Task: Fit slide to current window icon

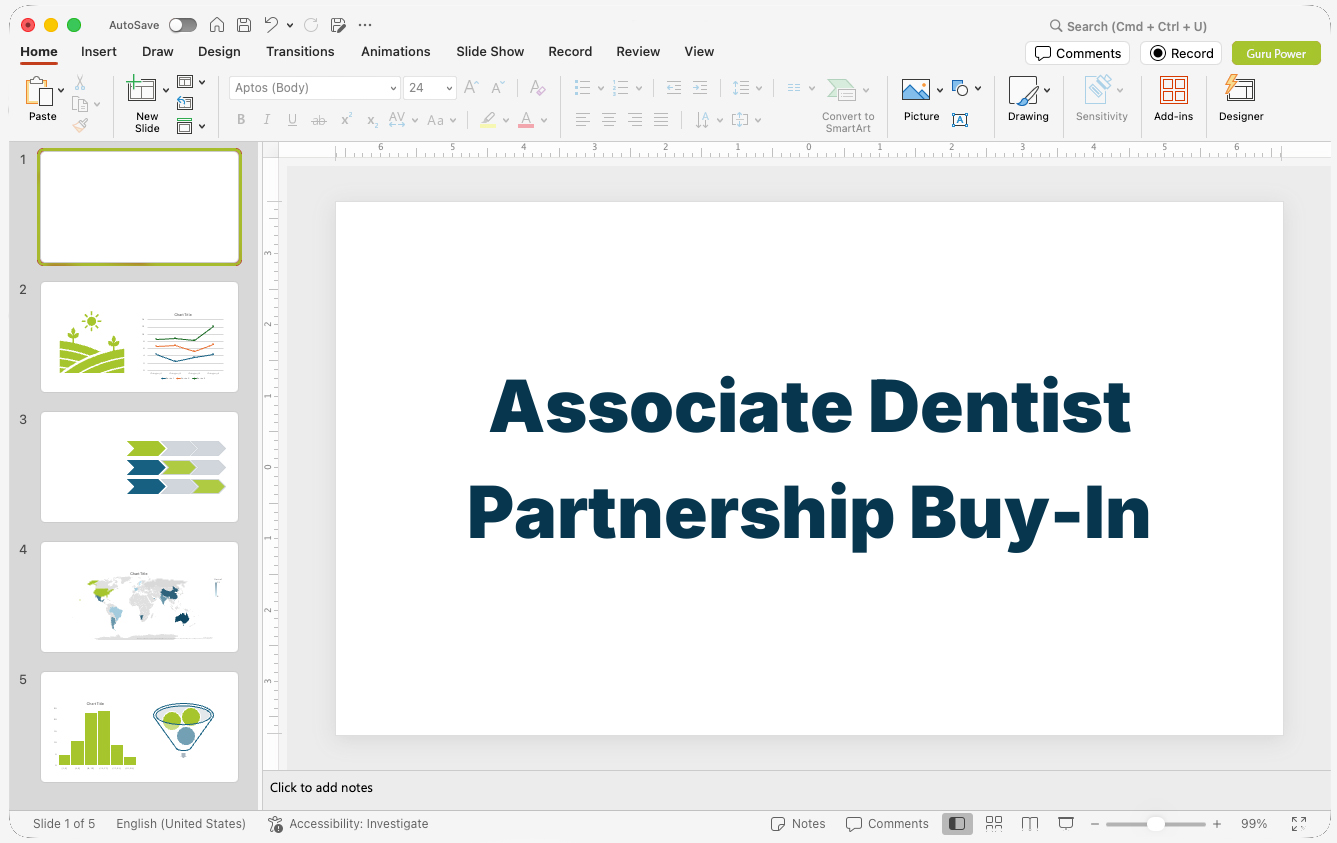Action: (1299, 824)
